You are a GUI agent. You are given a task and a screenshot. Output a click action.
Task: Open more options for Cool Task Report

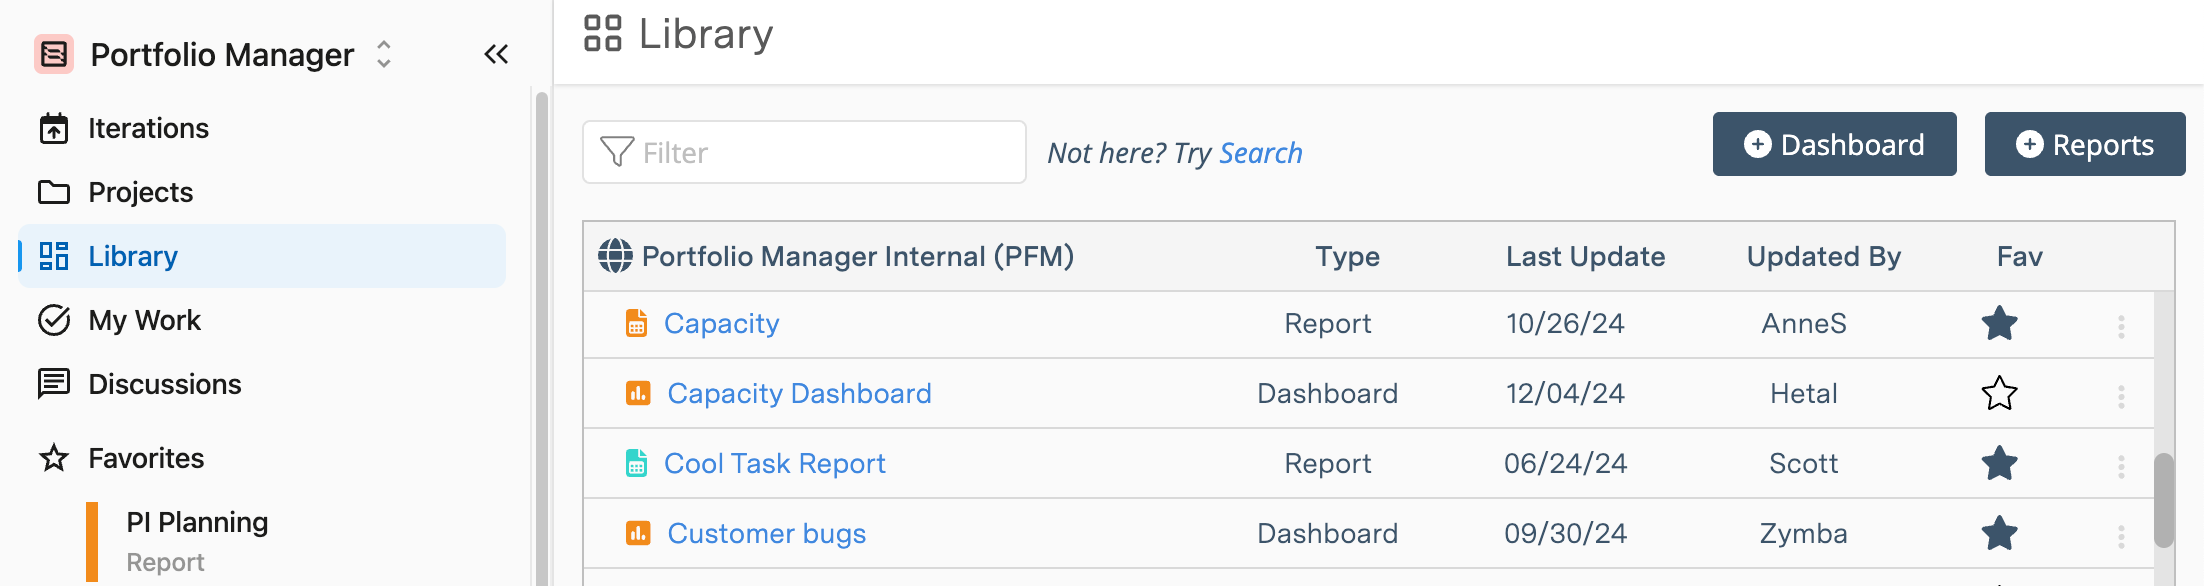pyautogui.click(x=2121, y=465)
